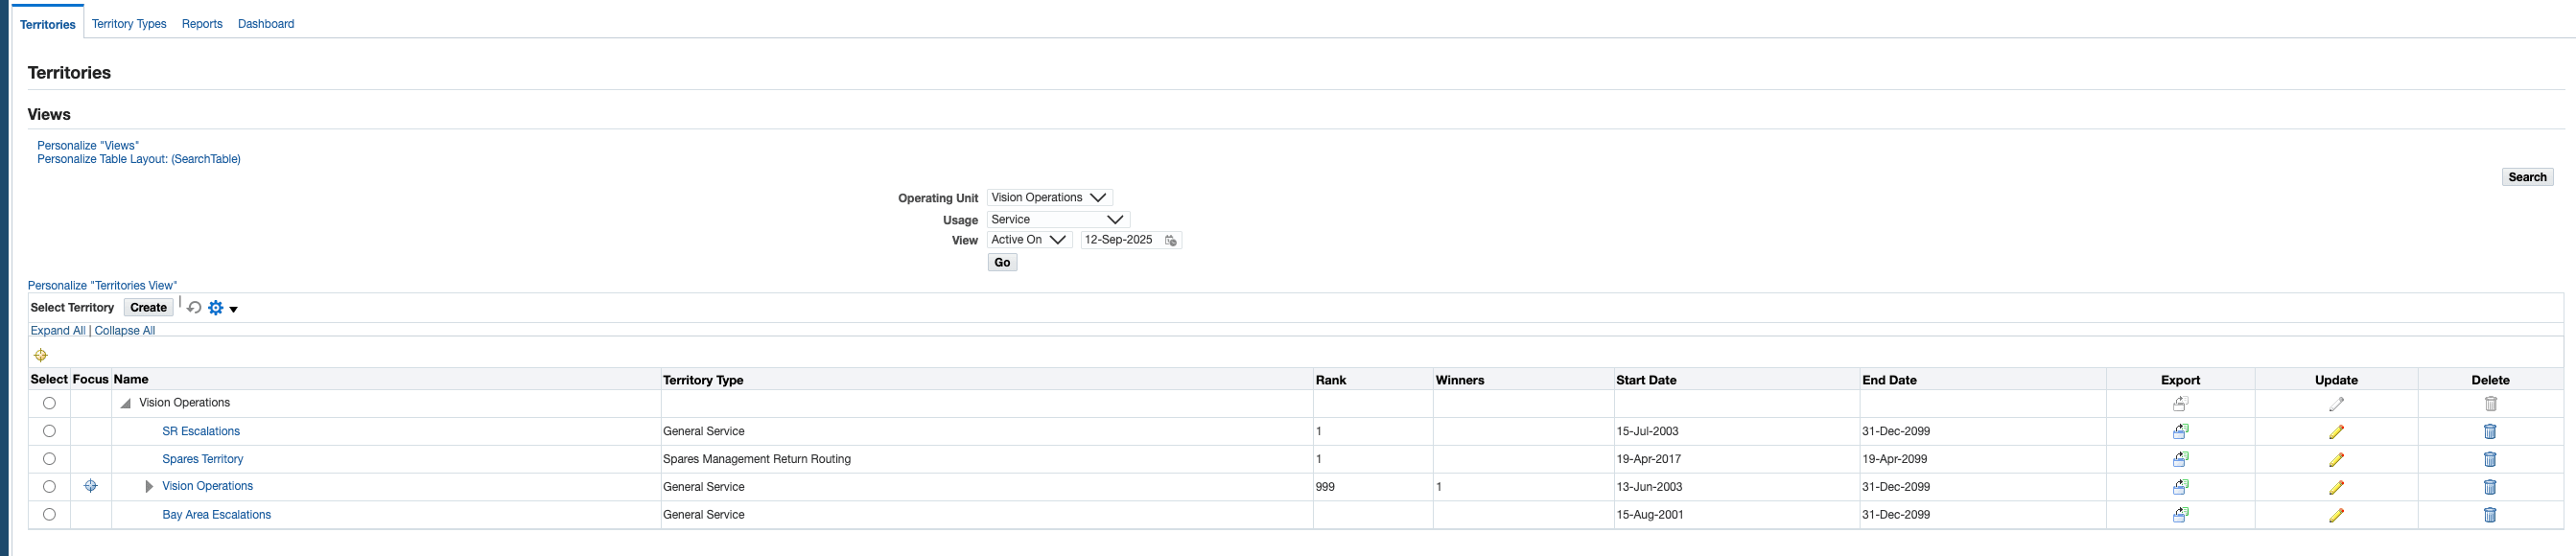The height and width of the screenshot is (556, 2576).
Task: Focus on the Vision Operations child territory
Action: pyautogui.click(x=91, y=486)
